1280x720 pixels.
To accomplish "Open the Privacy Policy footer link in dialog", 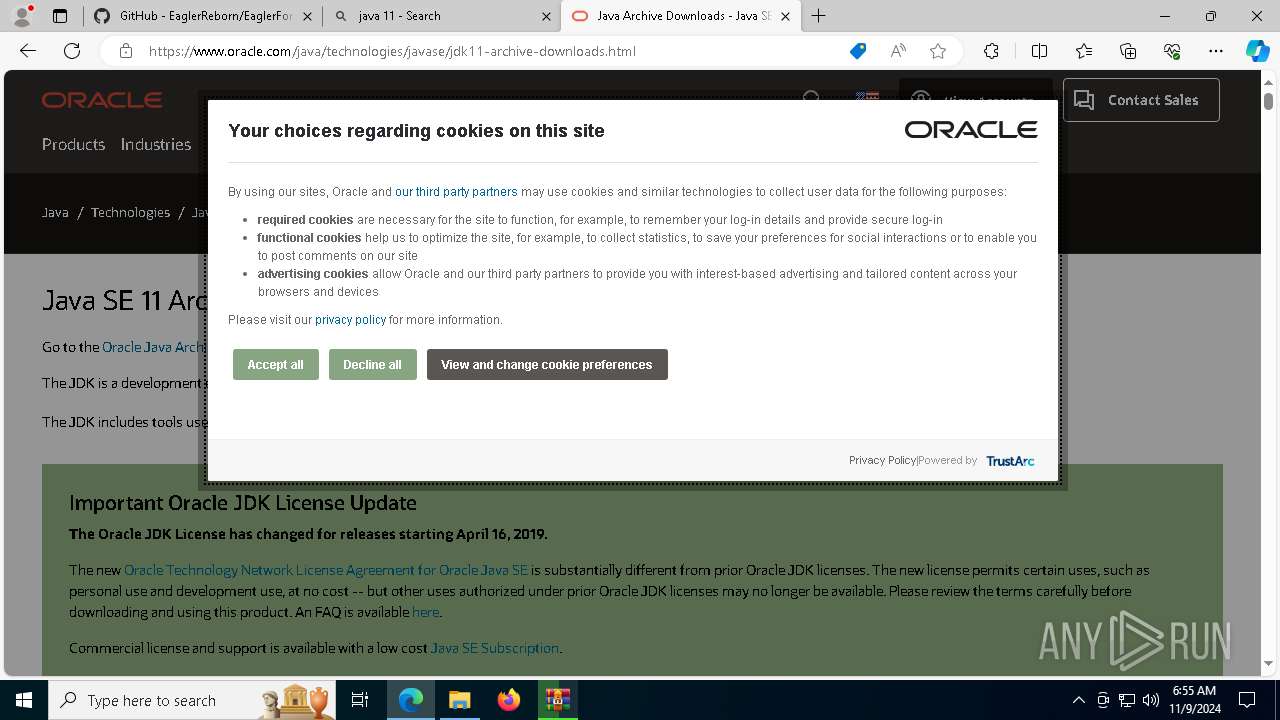I will pos(882,460).
